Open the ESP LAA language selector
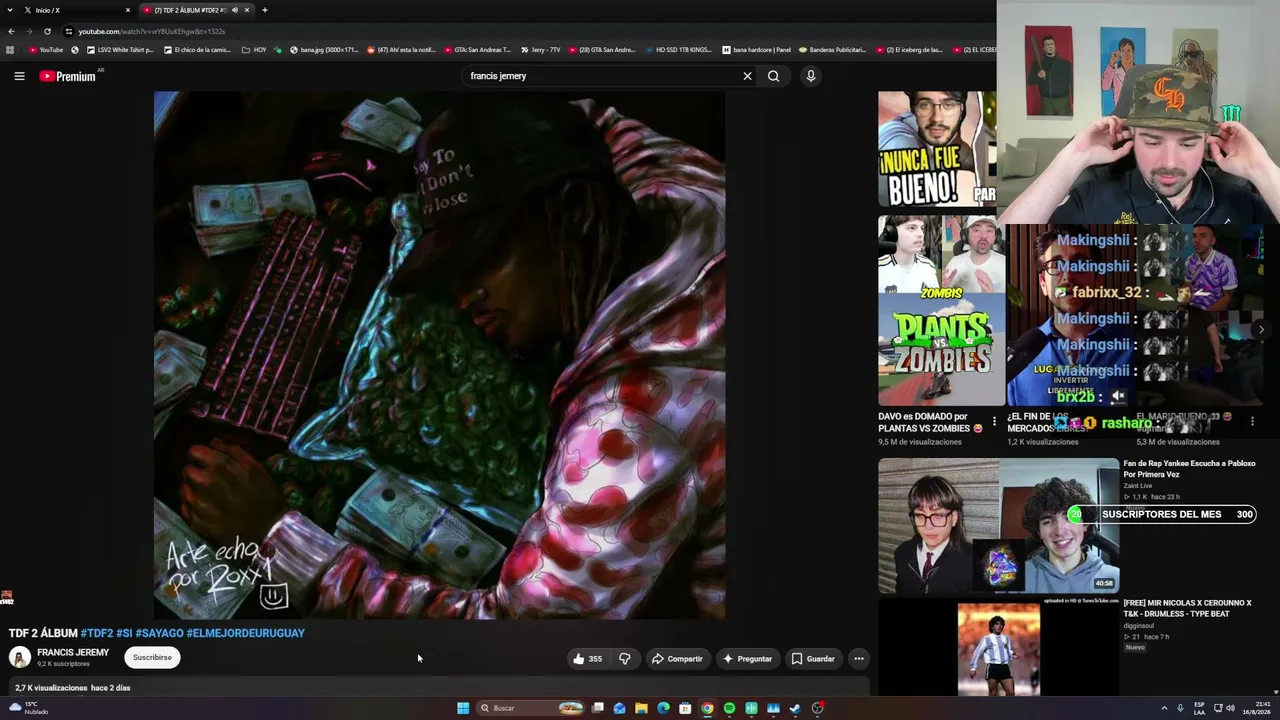Screen dimensions: 1280x720 pos(1200,708)
